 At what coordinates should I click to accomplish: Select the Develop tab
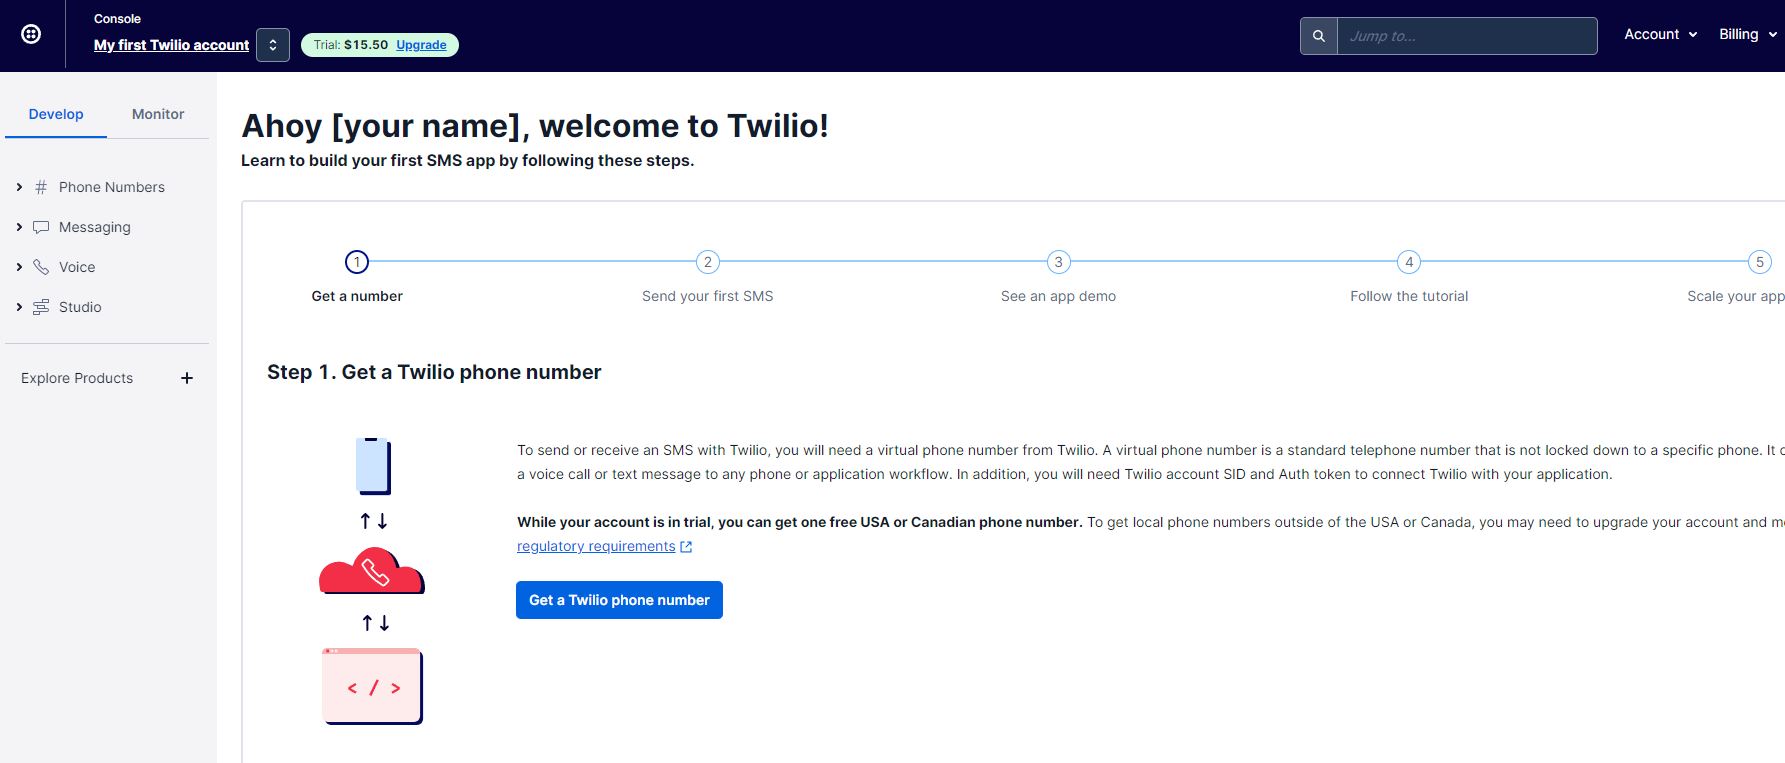[56, 114]
